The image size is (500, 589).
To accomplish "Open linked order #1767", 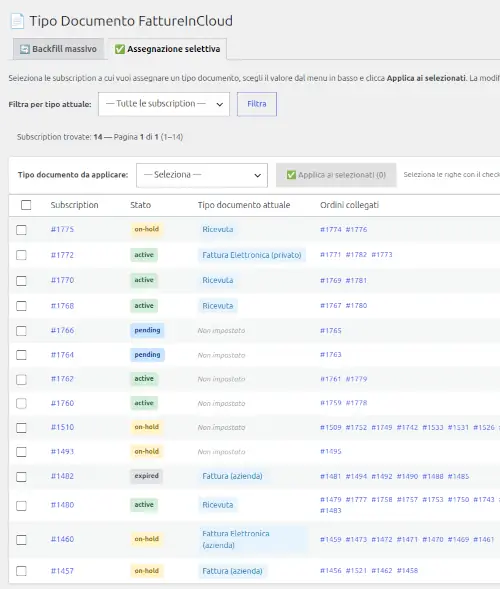I will pos(331,306).
